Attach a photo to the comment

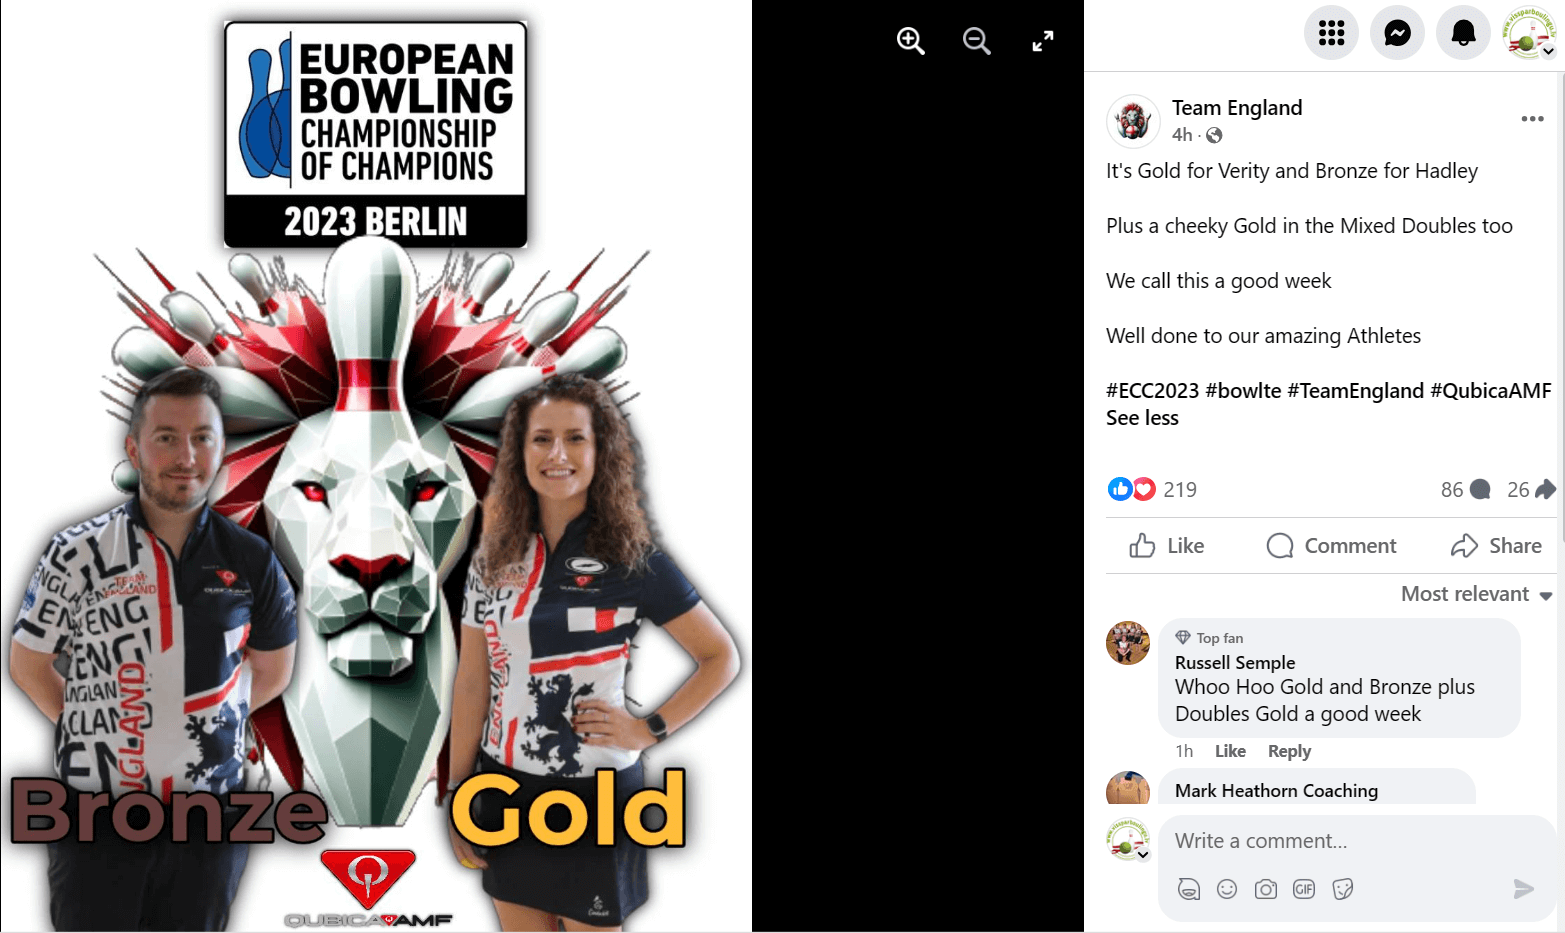click(1265, 889)
